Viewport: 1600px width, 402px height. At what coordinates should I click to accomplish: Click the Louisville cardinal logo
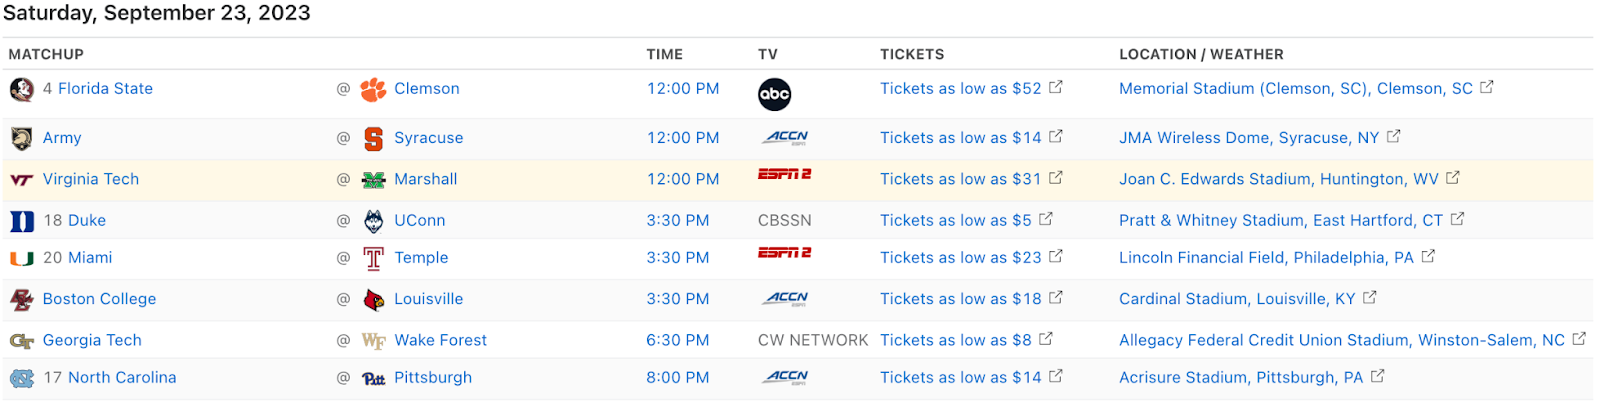[x=373, y=299]
